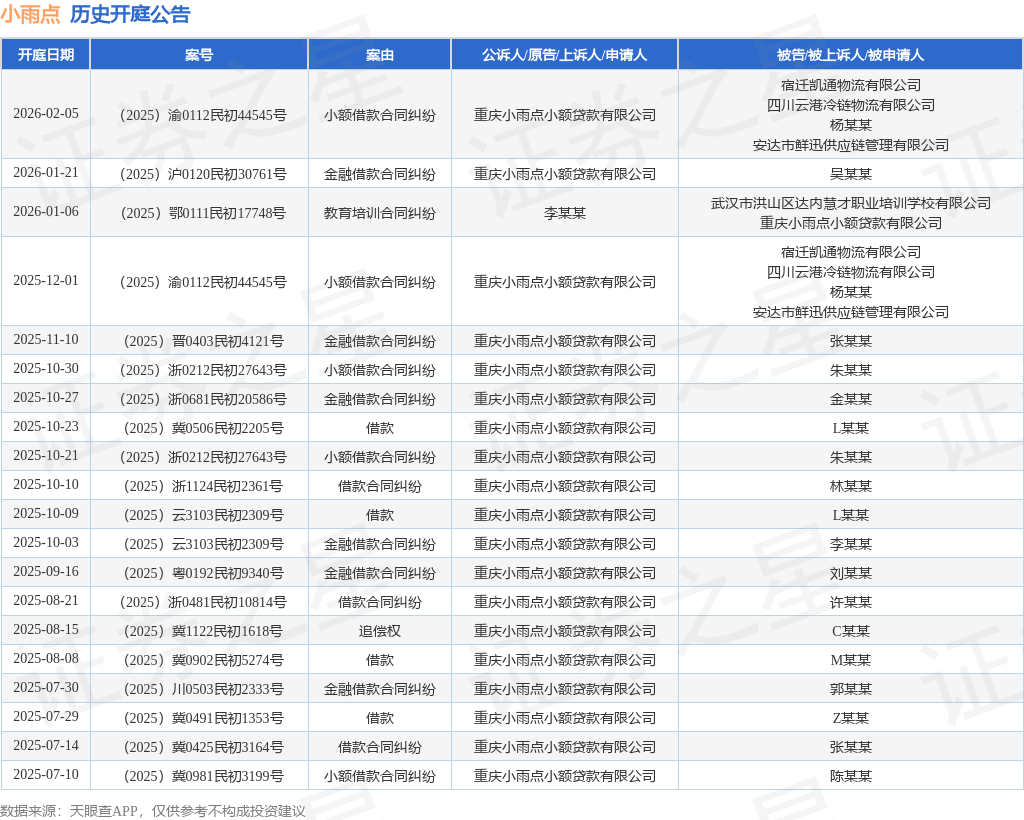Click defendant C某某
Viewport: 1024px width, 820px height.
click(x=850, y=631)
